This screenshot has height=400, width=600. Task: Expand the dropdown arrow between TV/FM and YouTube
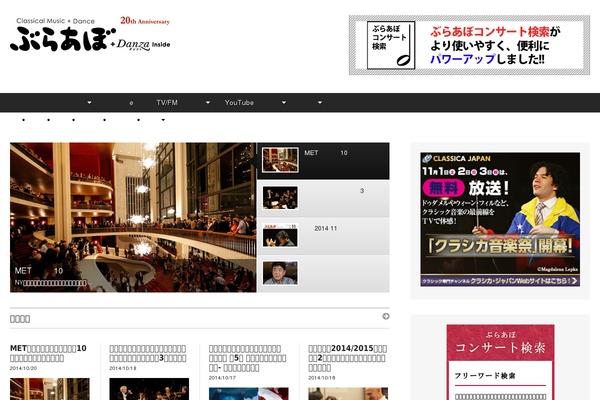tap(208, 103)
